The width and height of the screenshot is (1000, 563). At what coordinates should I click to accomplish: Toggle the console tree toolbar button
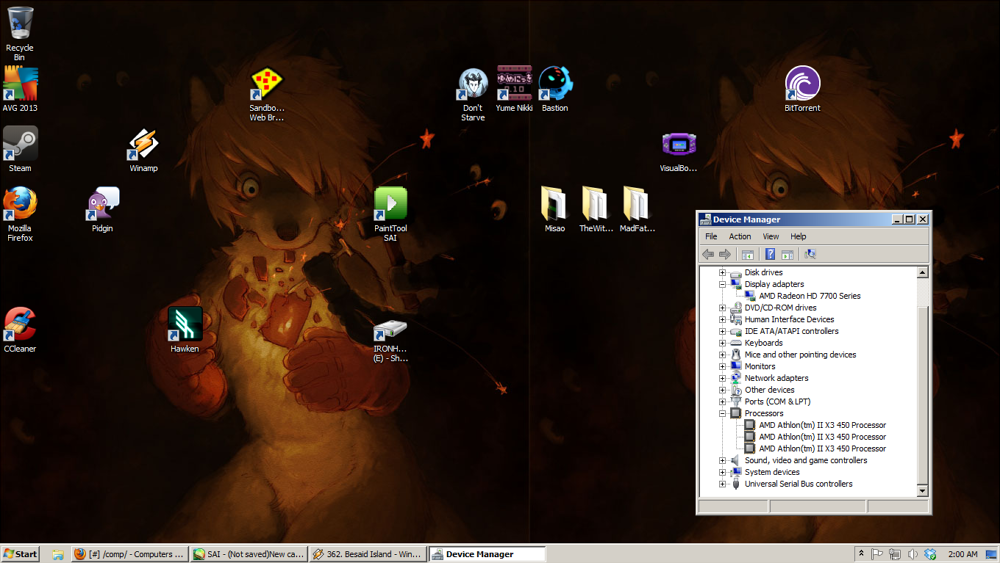pyautogui.click(x=747, y=254)
